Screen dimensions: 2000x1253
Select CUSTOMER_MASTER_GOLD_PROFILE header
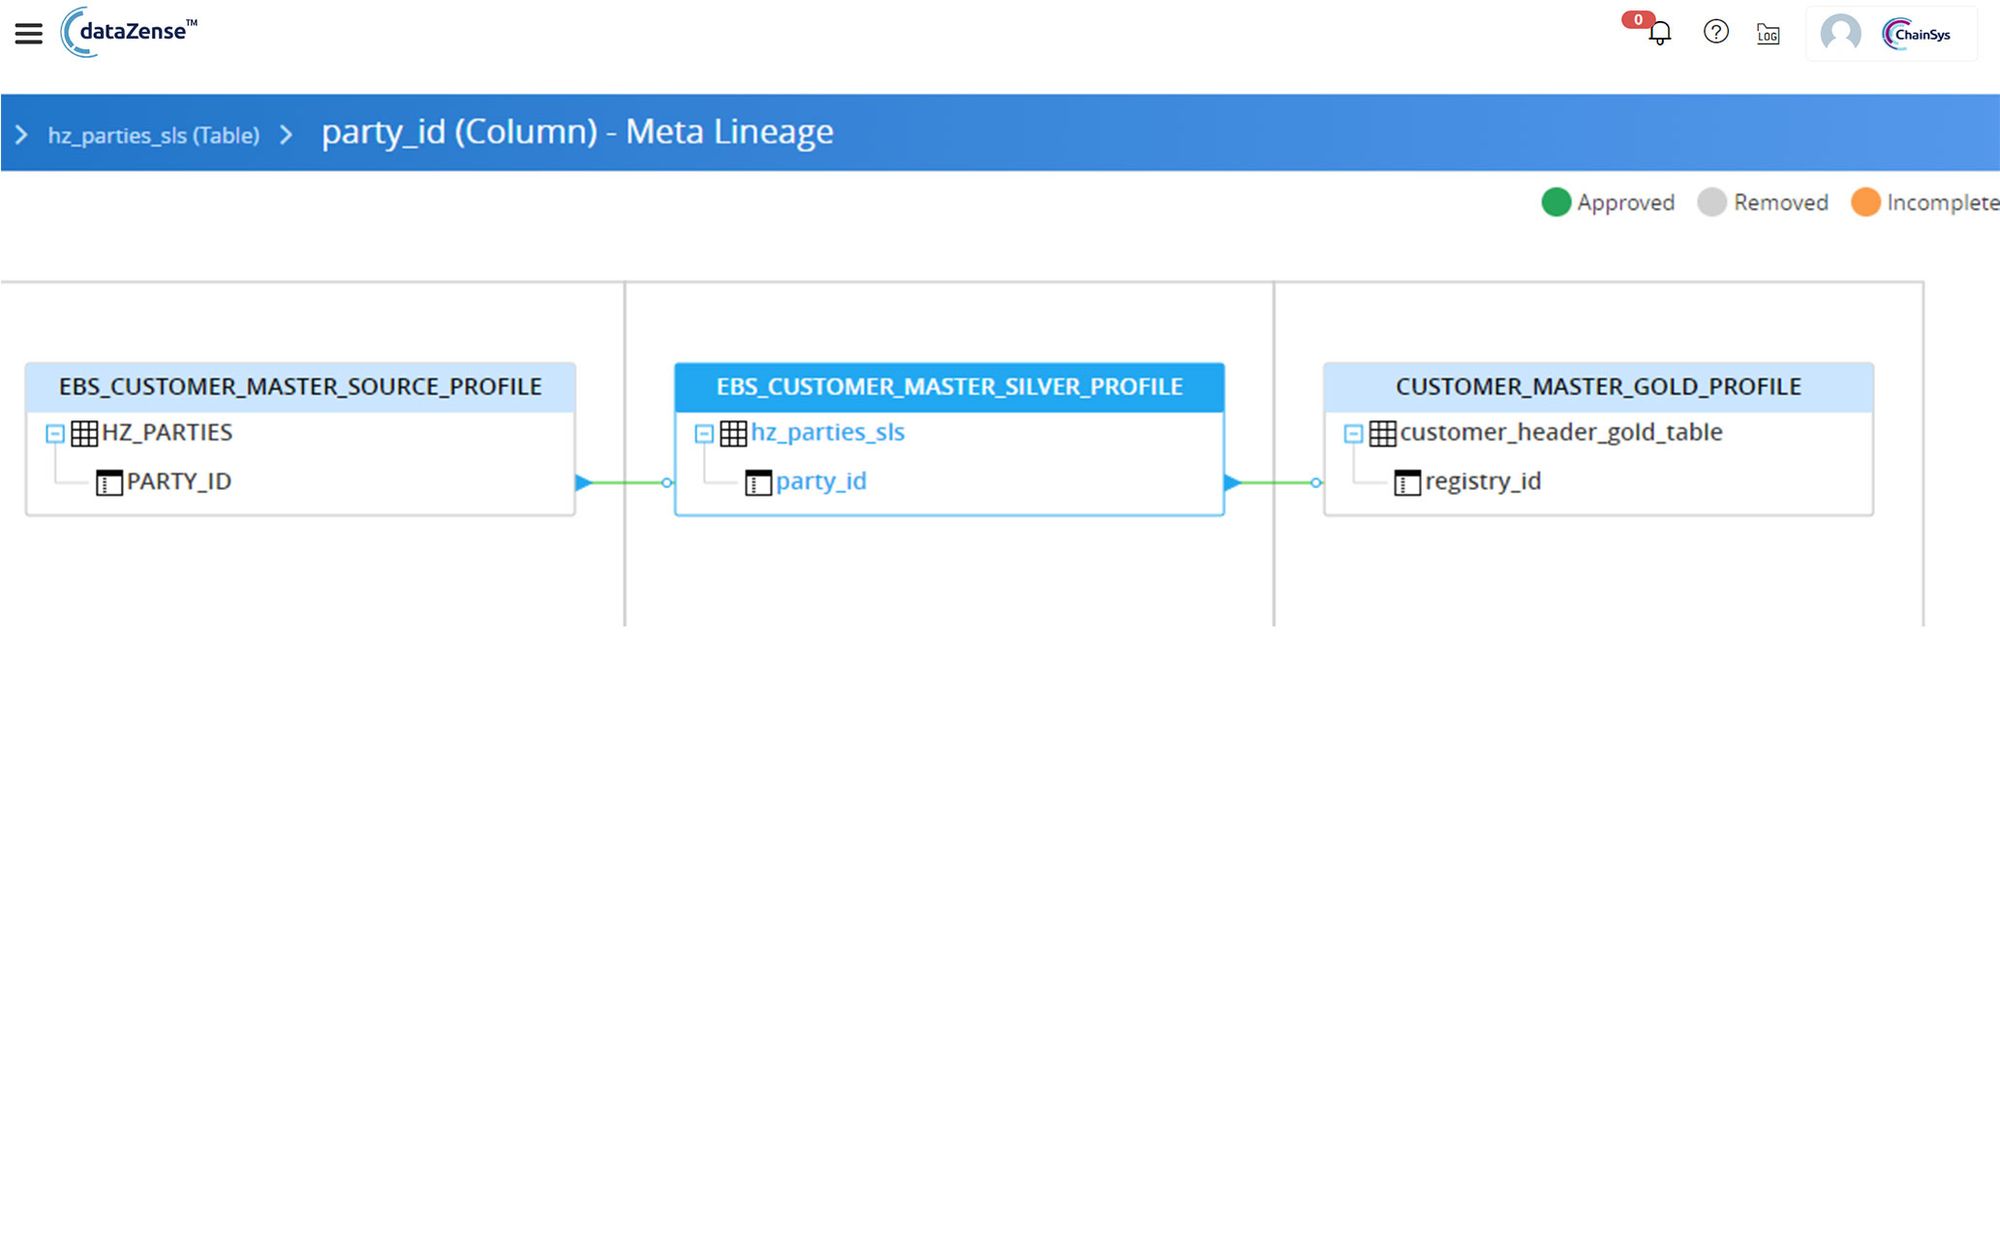1597,387
